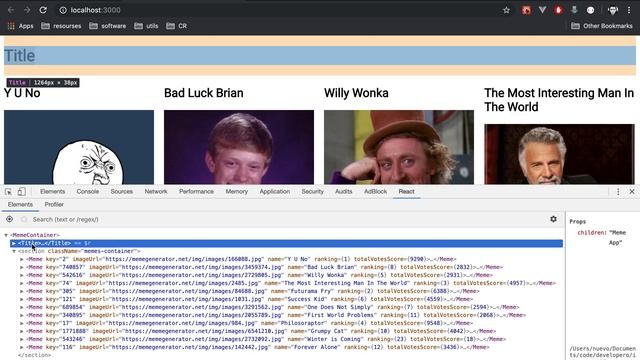Switch to the Memory tab
Viewport: 640px width, 360px height.
(x=237, y=191)
